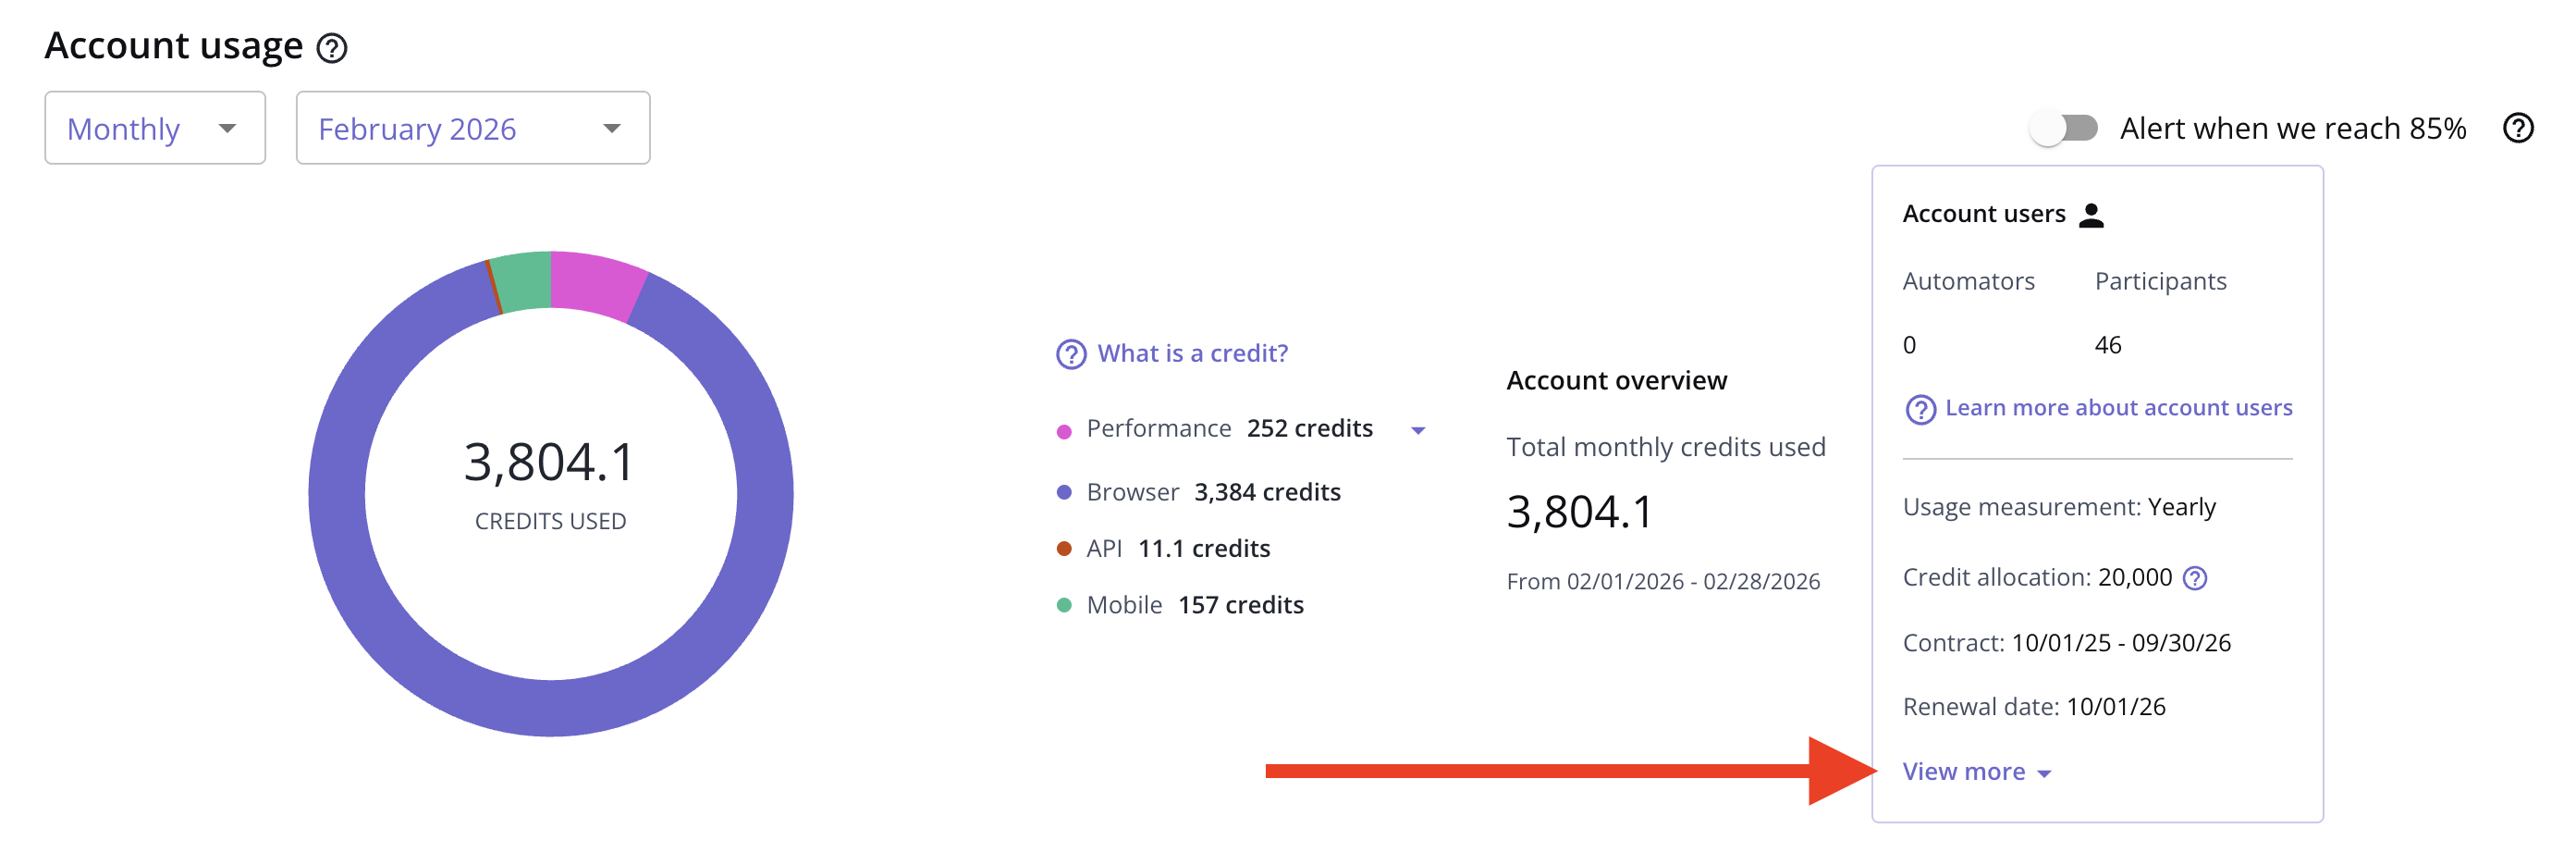The image size is (2576, 853).
Task: Open the February 2026 month dropdown
Action: click(472, 129)
